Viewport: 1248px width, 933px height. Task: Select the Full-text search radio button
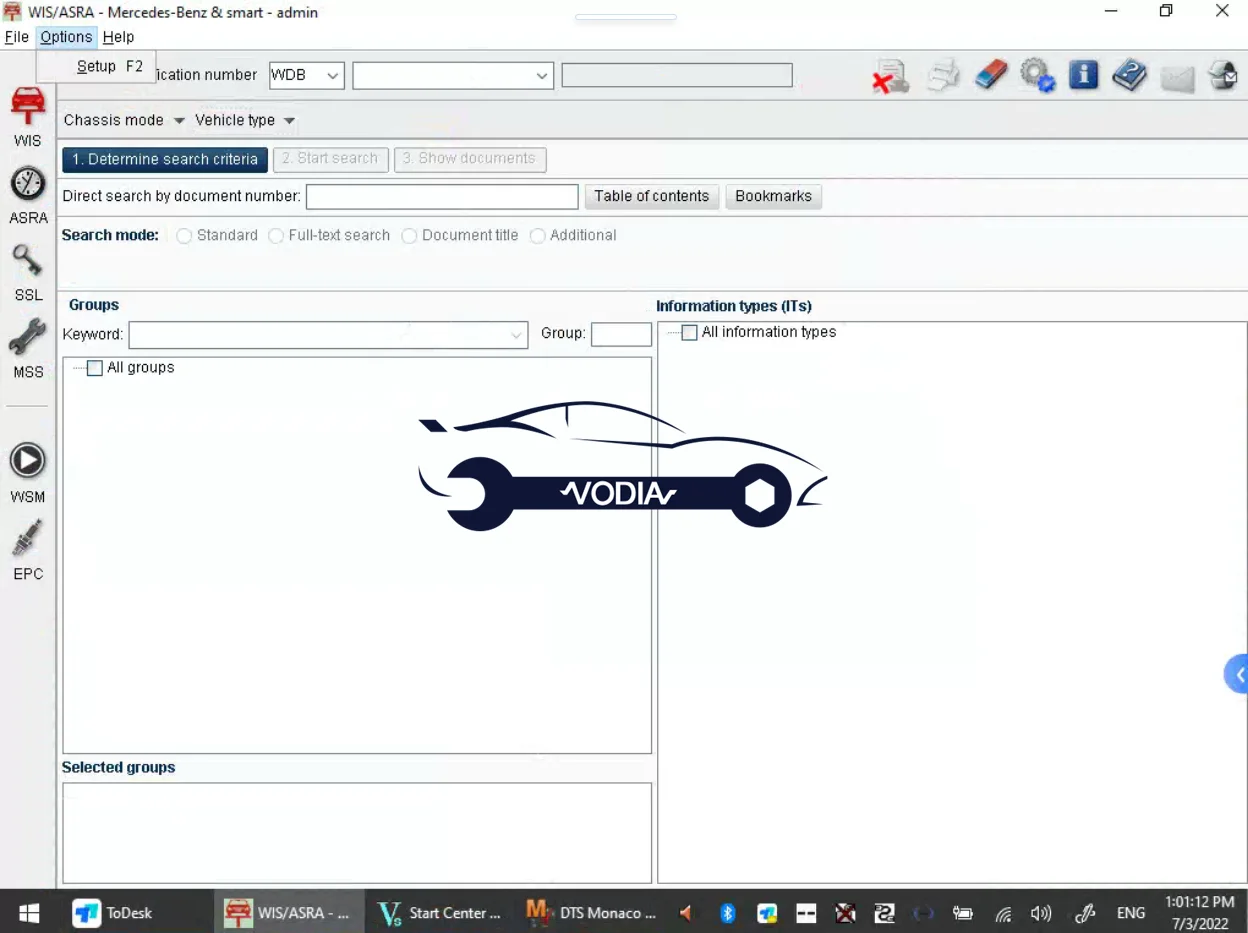point(276,236)
